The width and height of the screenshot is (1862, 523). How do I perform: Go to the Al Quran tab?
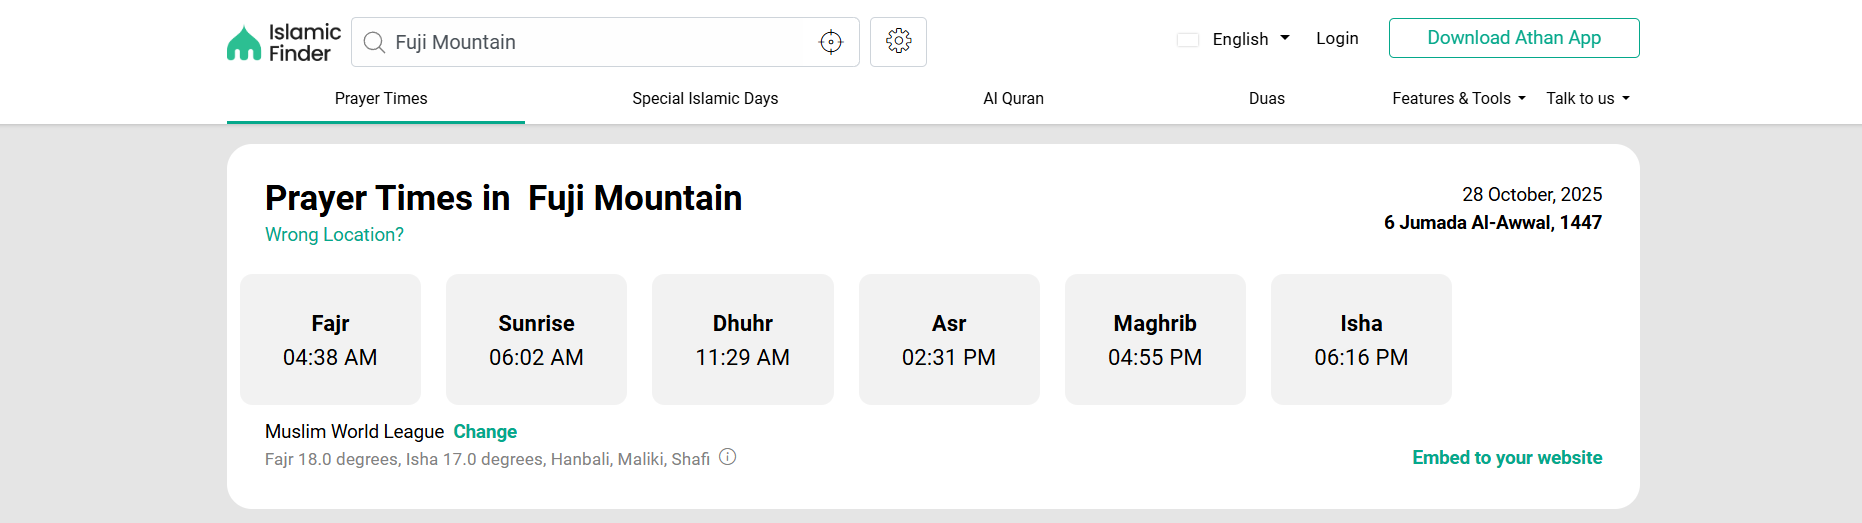coord(1013,98)
